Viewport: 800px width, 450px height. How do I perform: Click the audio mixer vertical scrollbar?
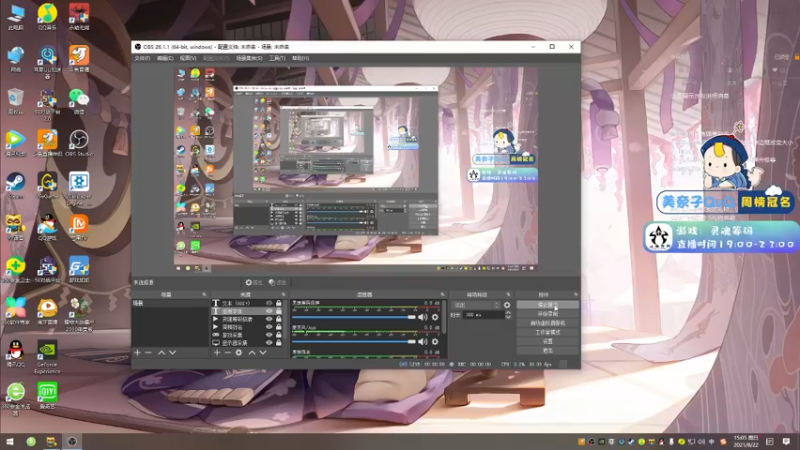[x=445, y=317]
